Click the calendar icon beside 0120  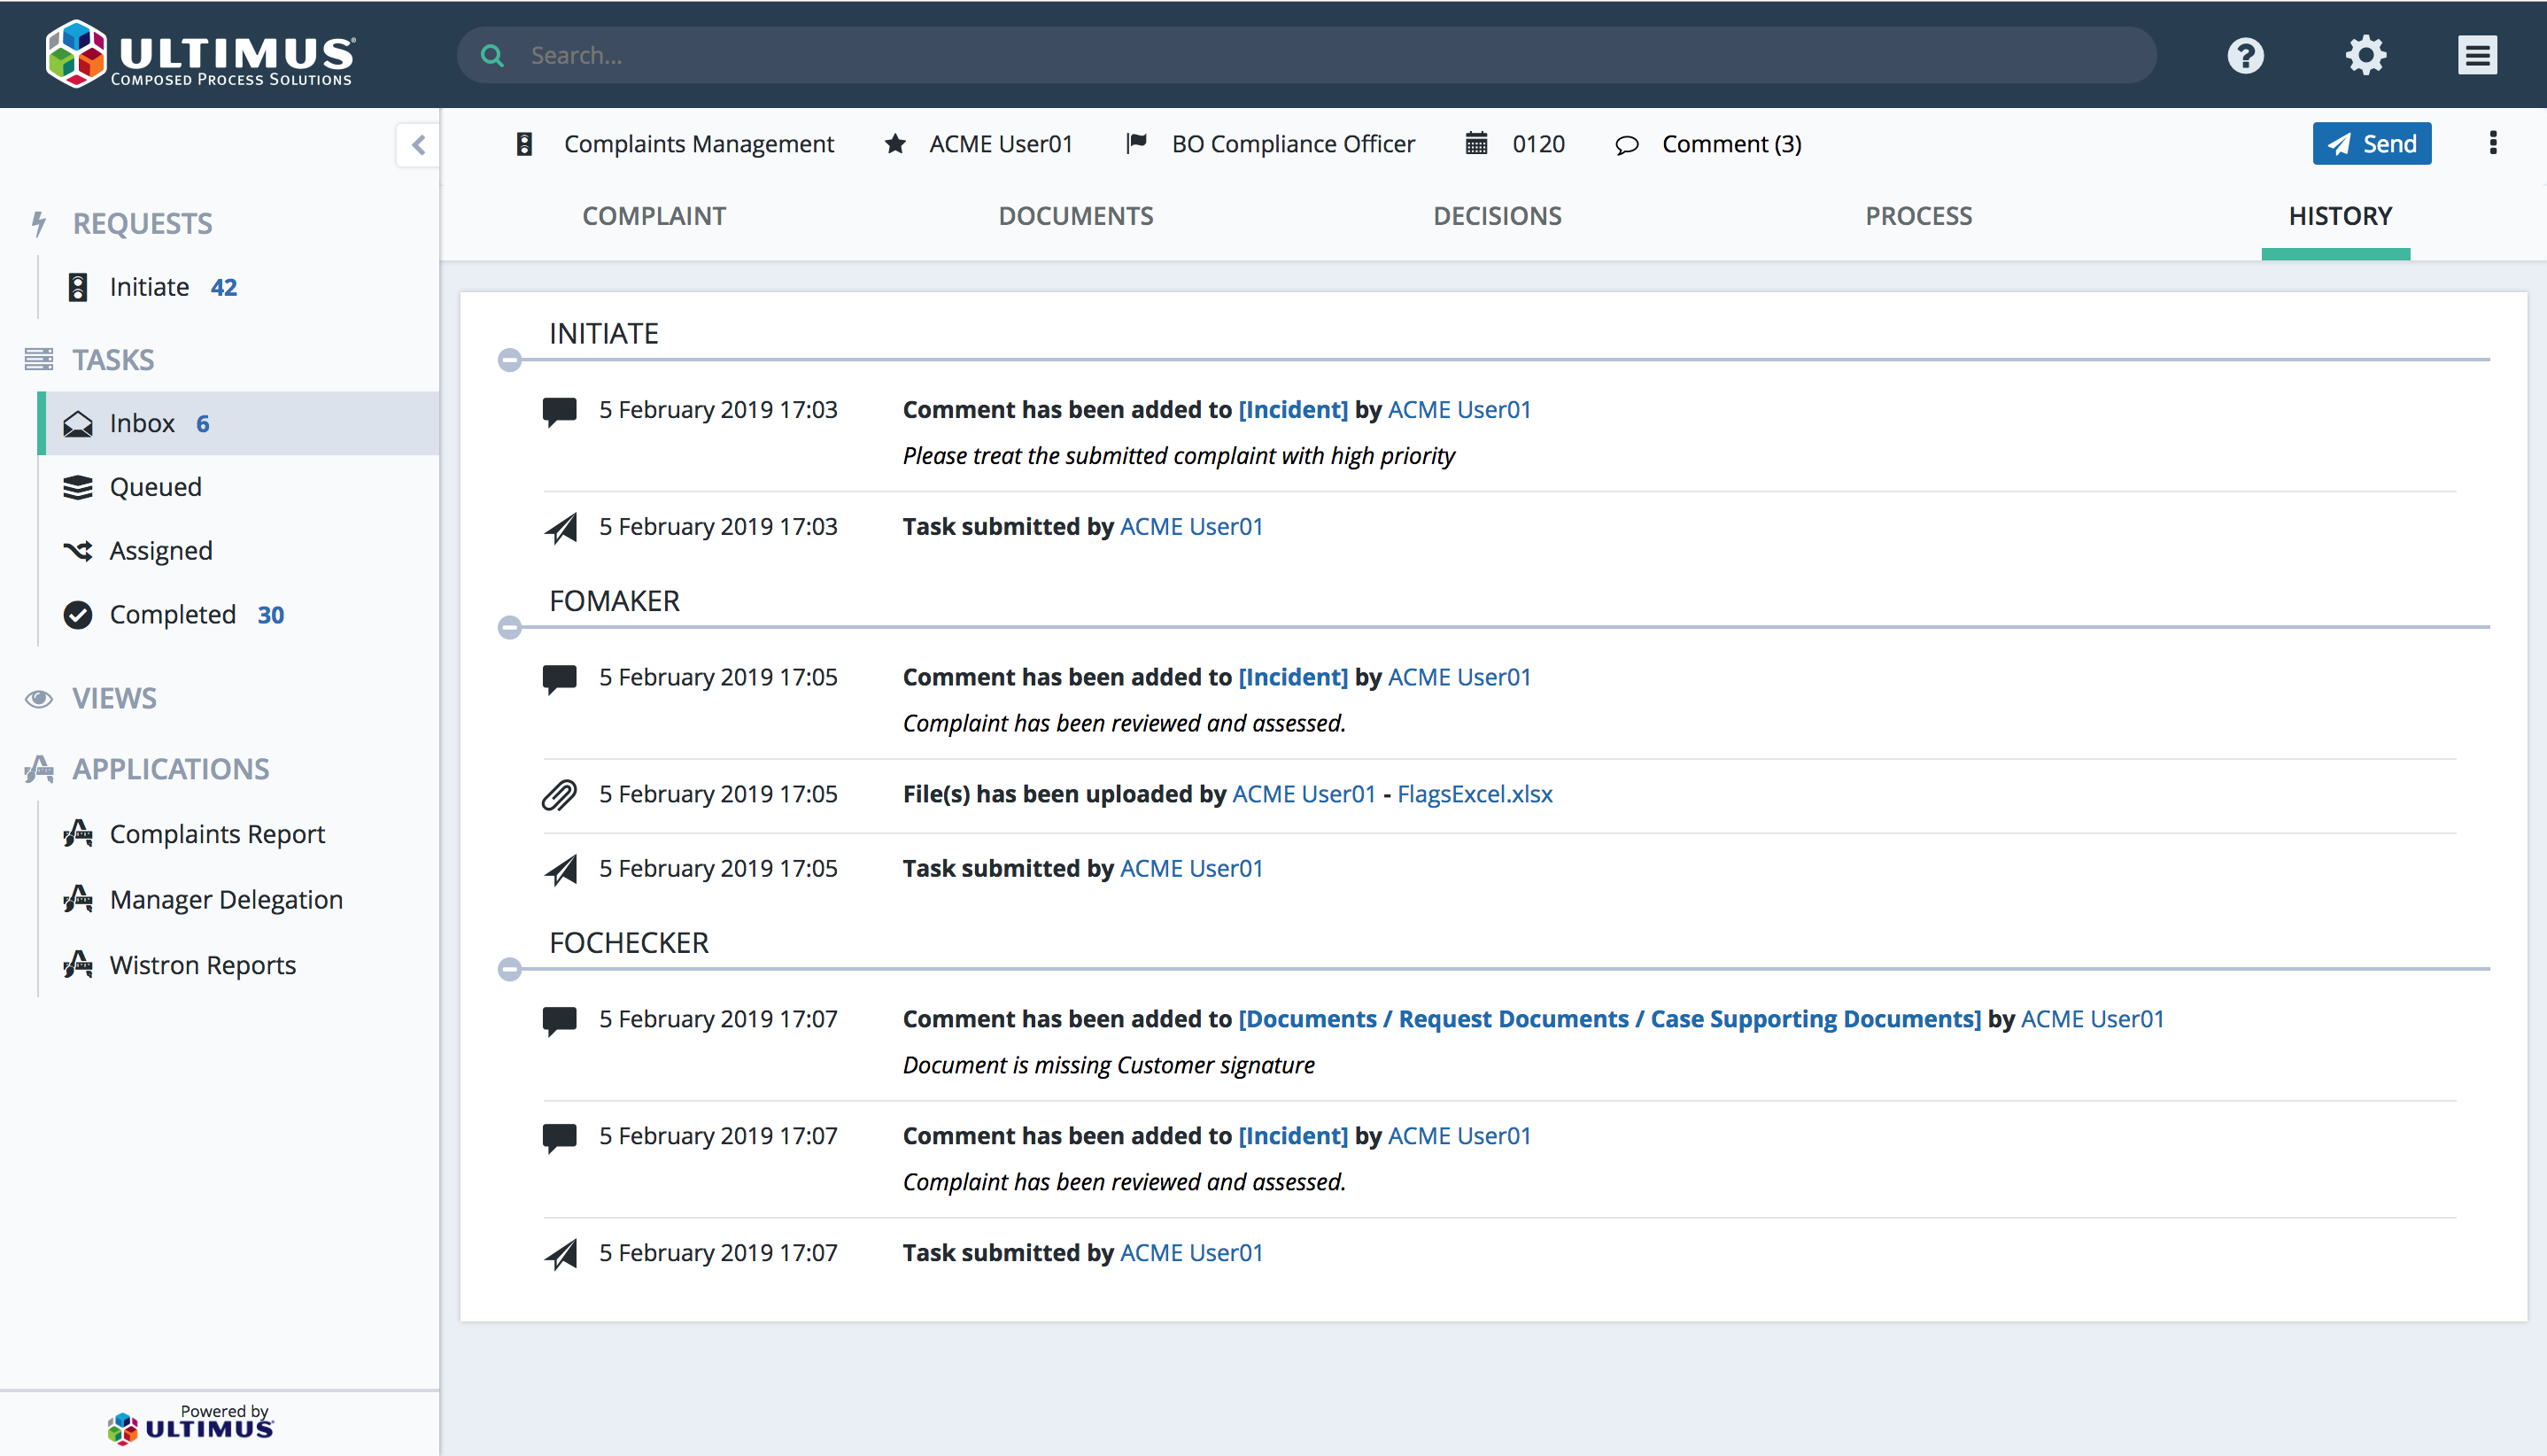coord(1476,143)
